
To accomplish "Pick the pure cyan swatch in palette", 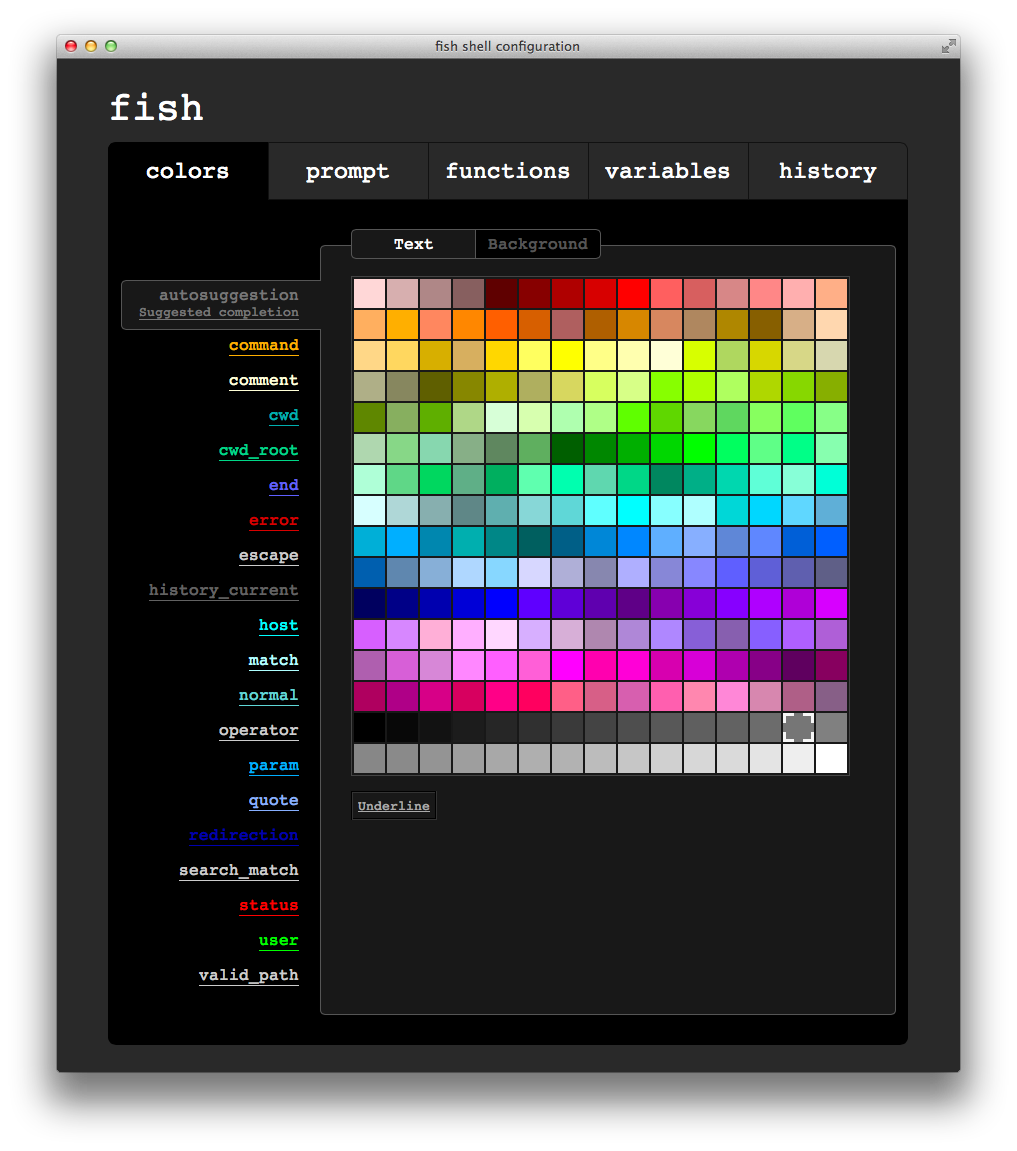I will (634, 510).
